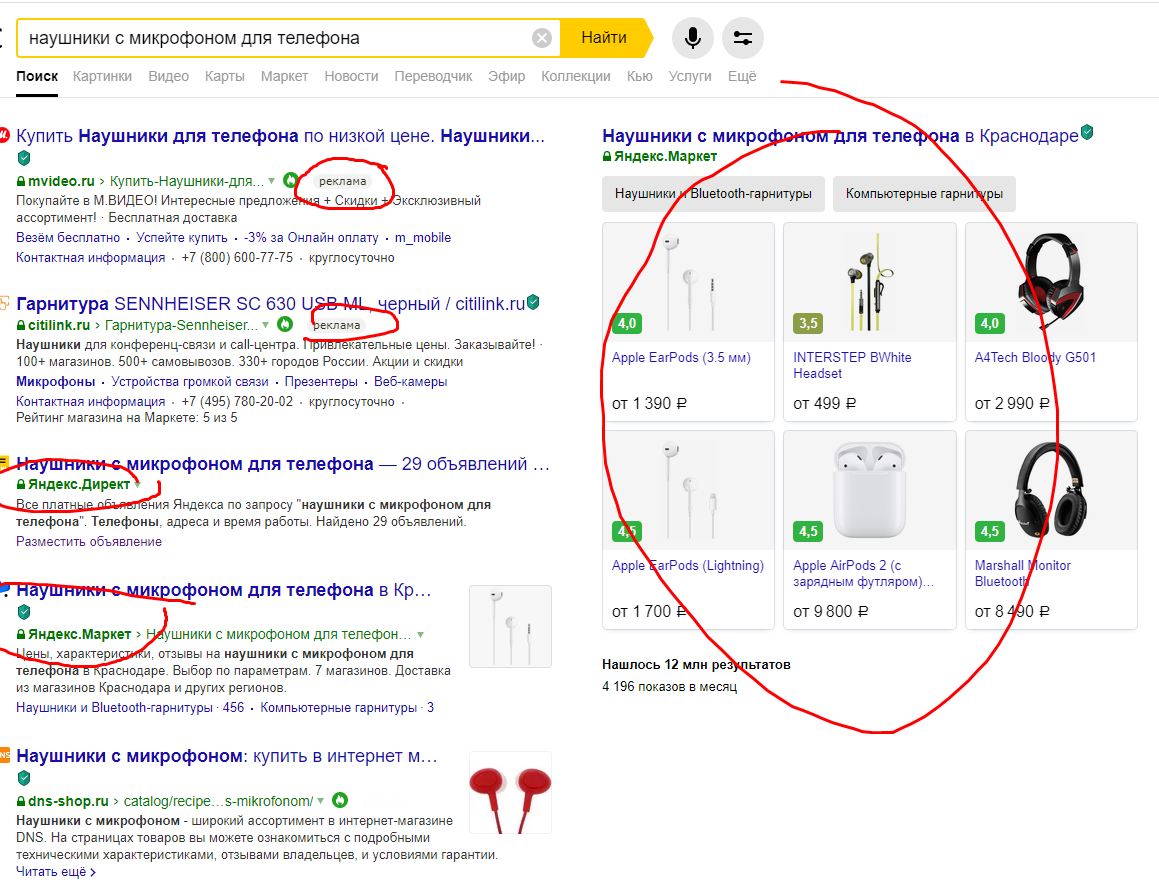Open A4Tech Bloody G501 product card
This screenshot has height=894, width=1159.
pos(1051,322)
